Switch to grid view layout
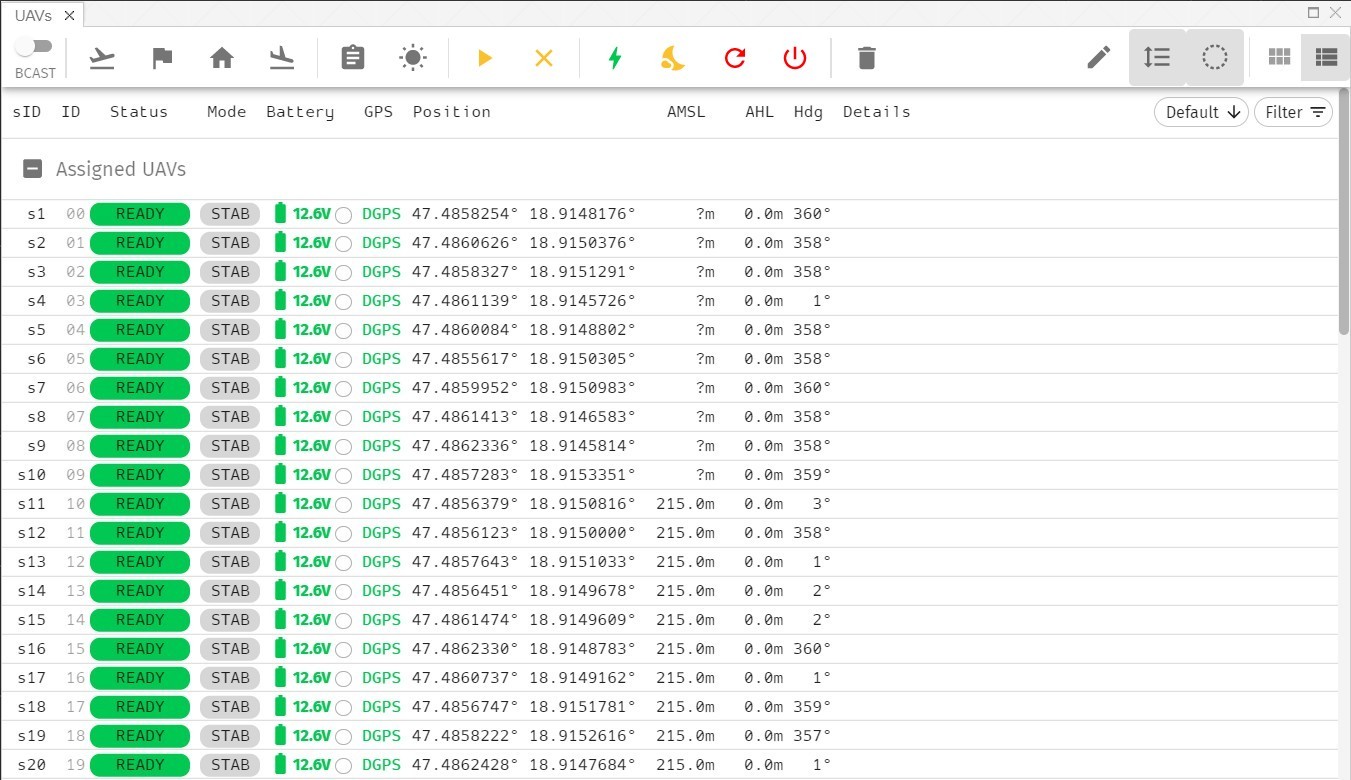 click(1279, 57)
